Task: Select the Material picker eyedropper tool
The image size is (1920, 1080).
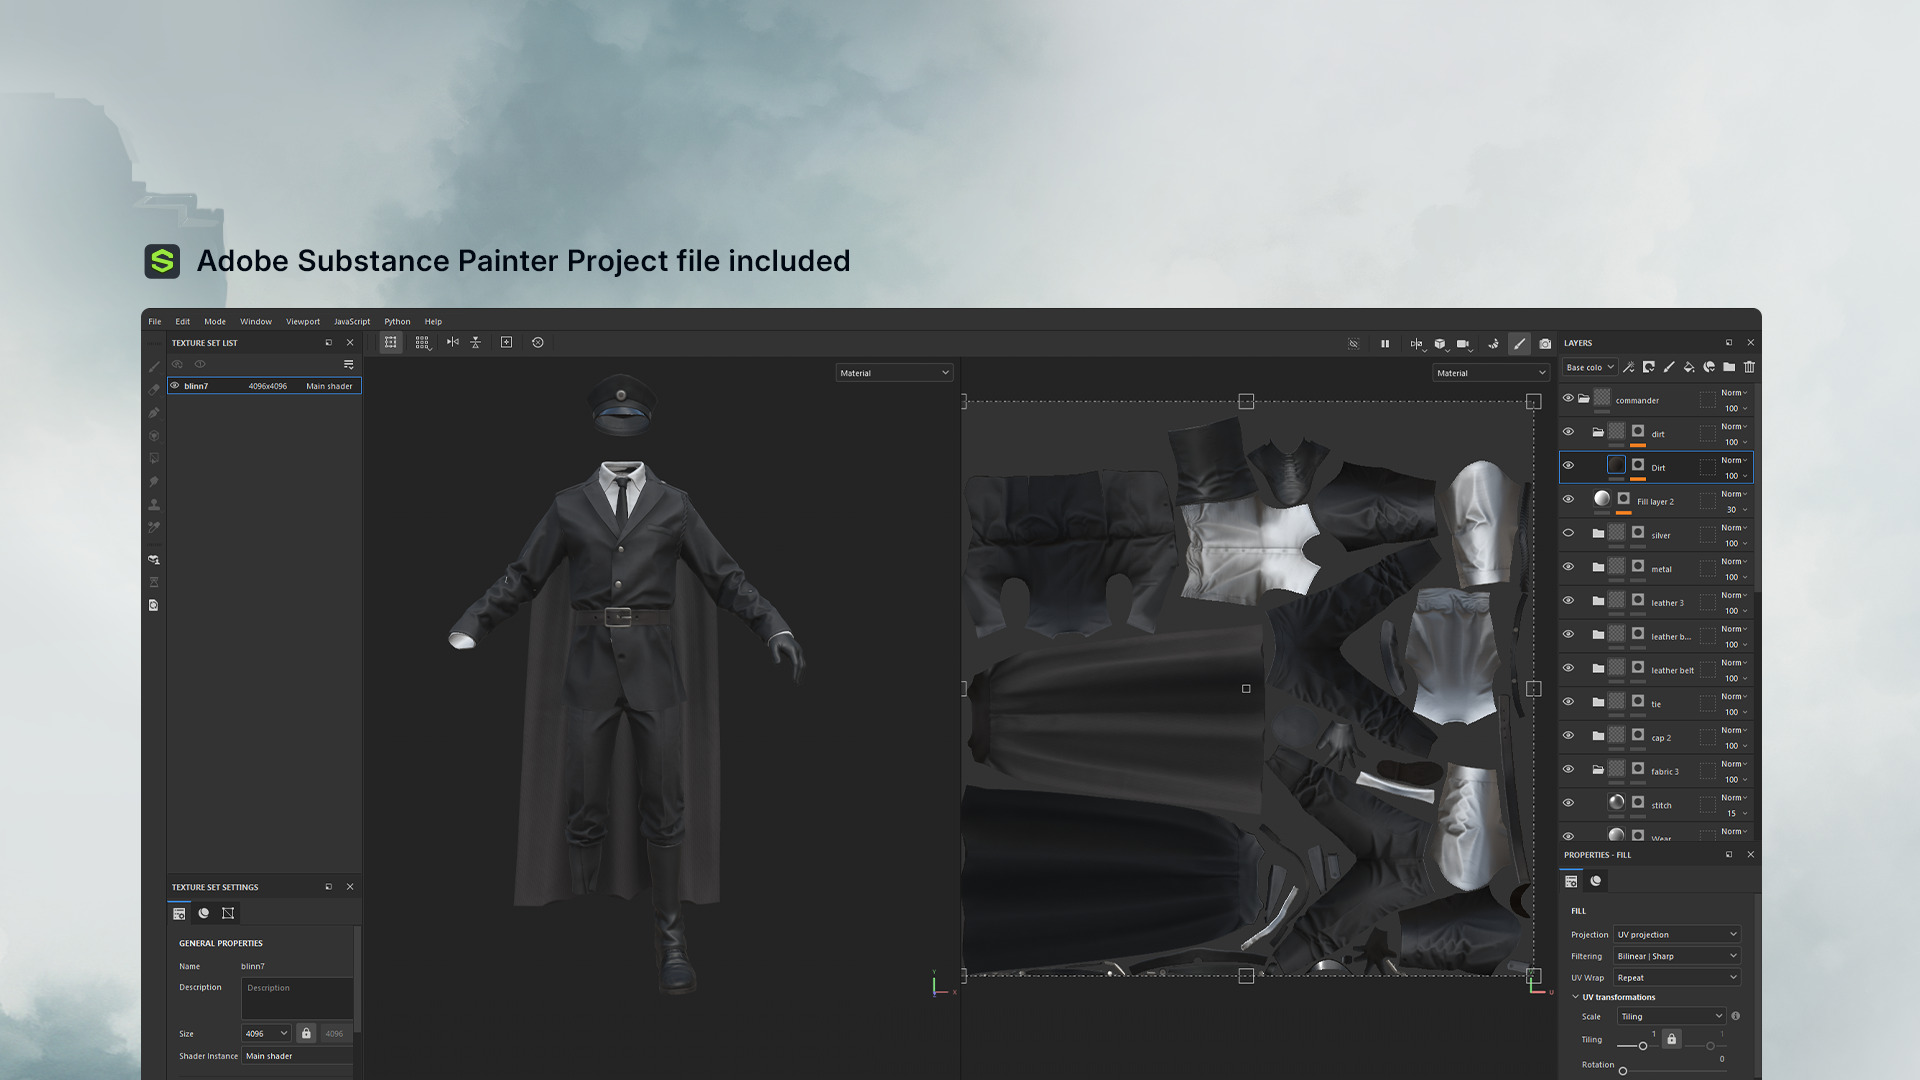Action: point(154,528)
